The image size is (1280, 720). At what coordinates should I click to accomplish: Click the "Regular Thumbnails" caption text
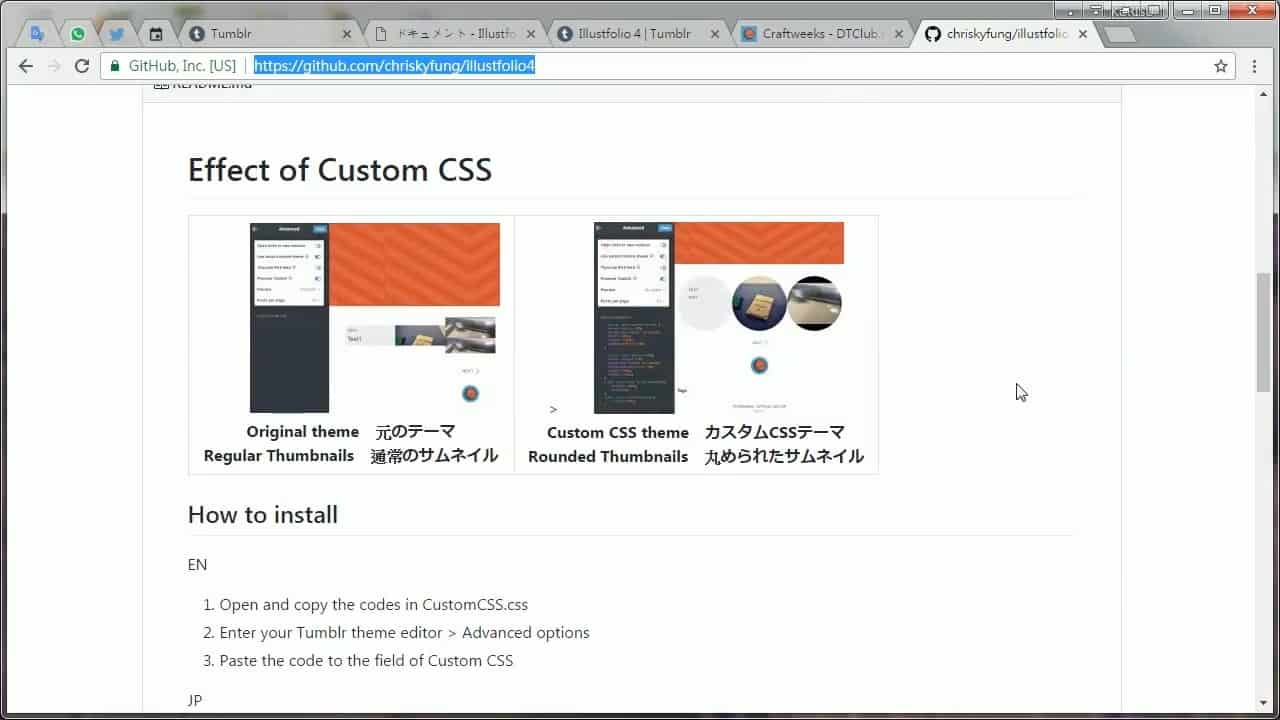pyautogui.click(x=279, y=456)
